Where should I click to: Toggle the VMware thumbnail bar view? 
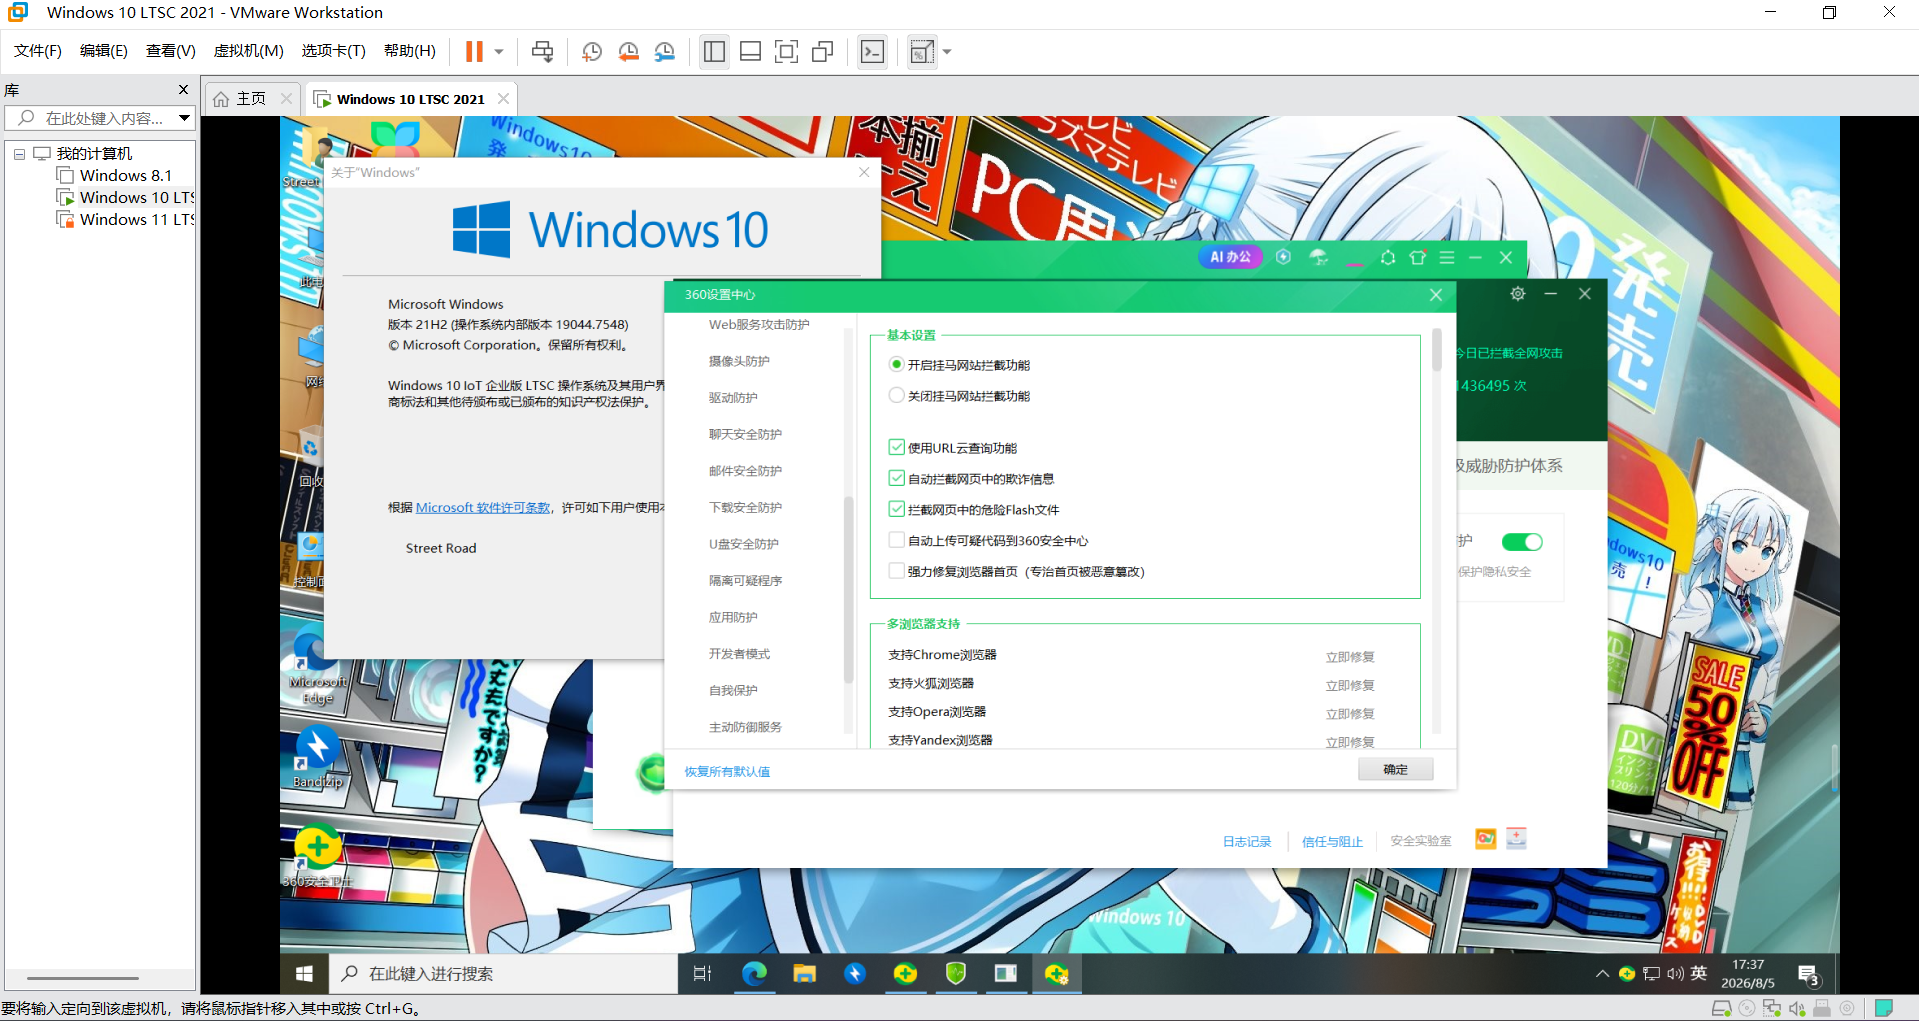(x=751, y=51)
